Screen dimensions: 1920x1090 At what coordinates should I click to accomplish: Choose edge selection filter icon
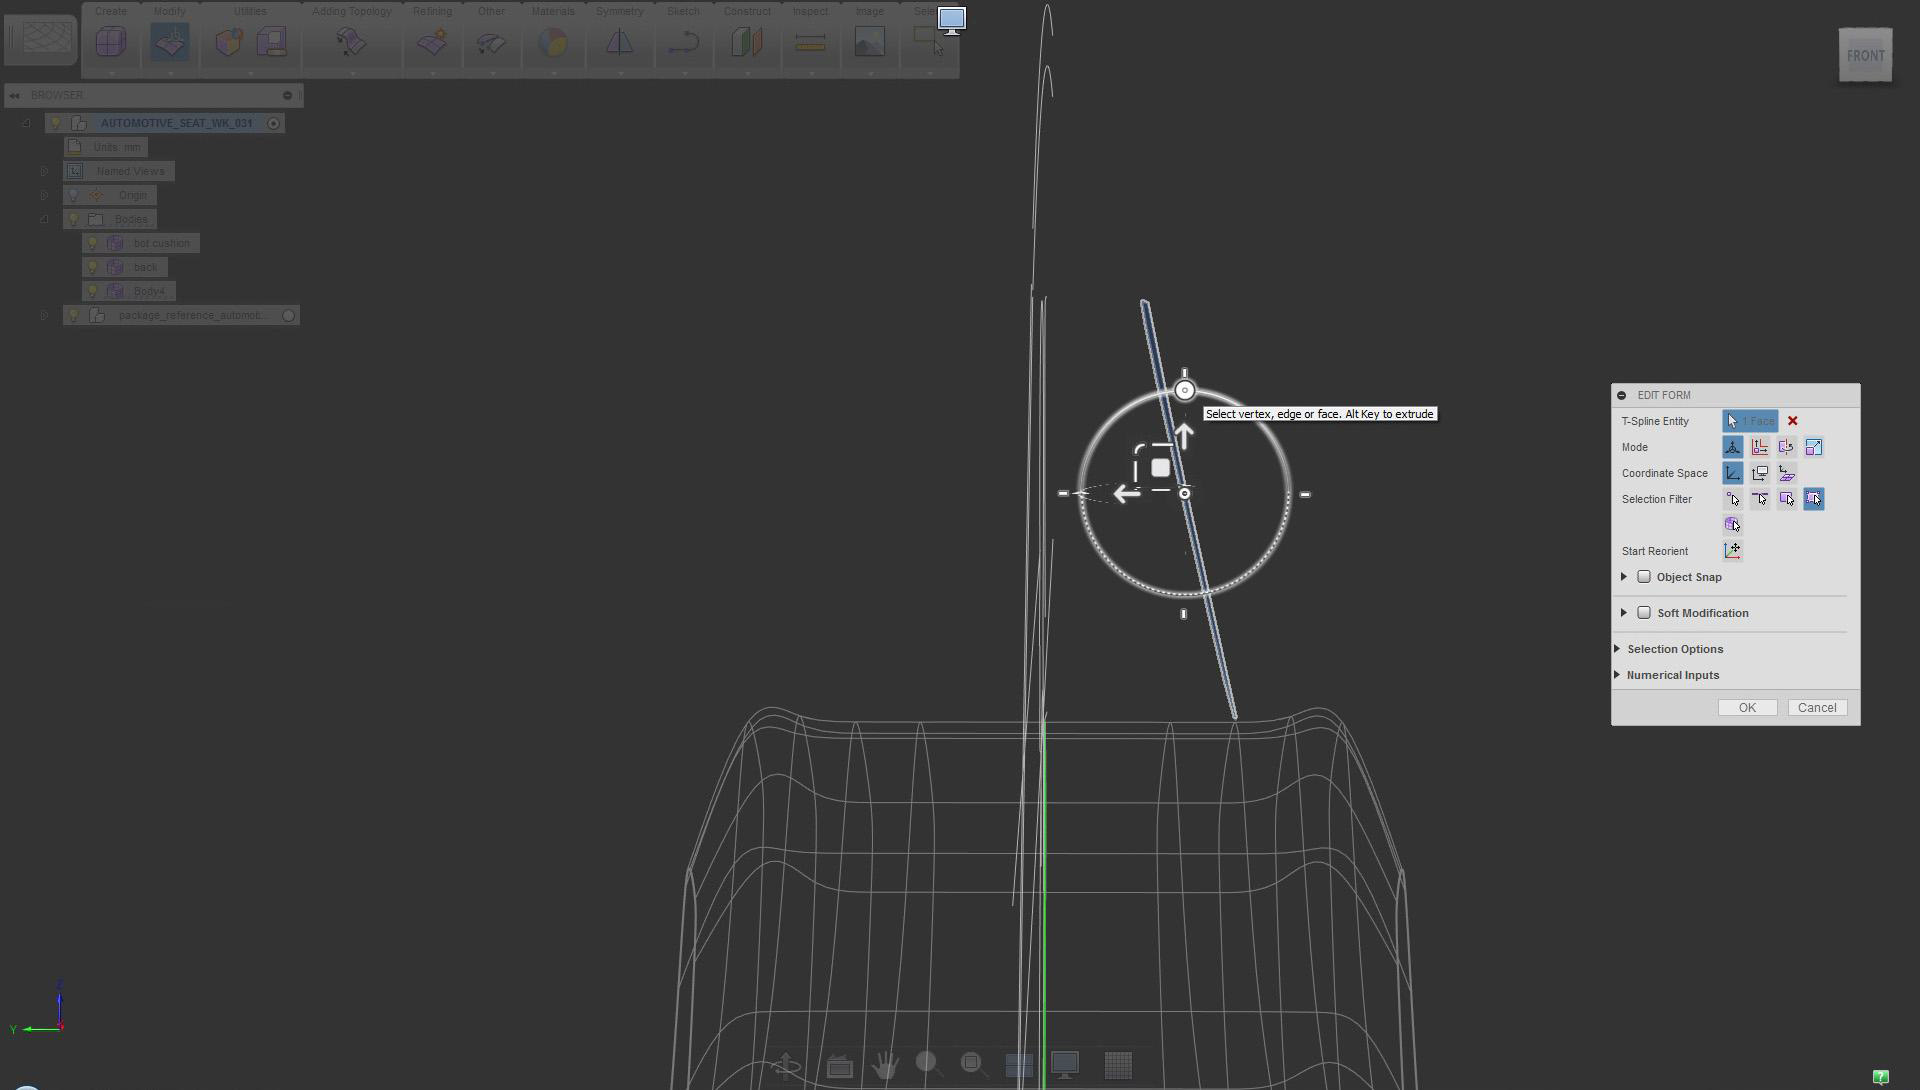click(x=1759, y=499)
